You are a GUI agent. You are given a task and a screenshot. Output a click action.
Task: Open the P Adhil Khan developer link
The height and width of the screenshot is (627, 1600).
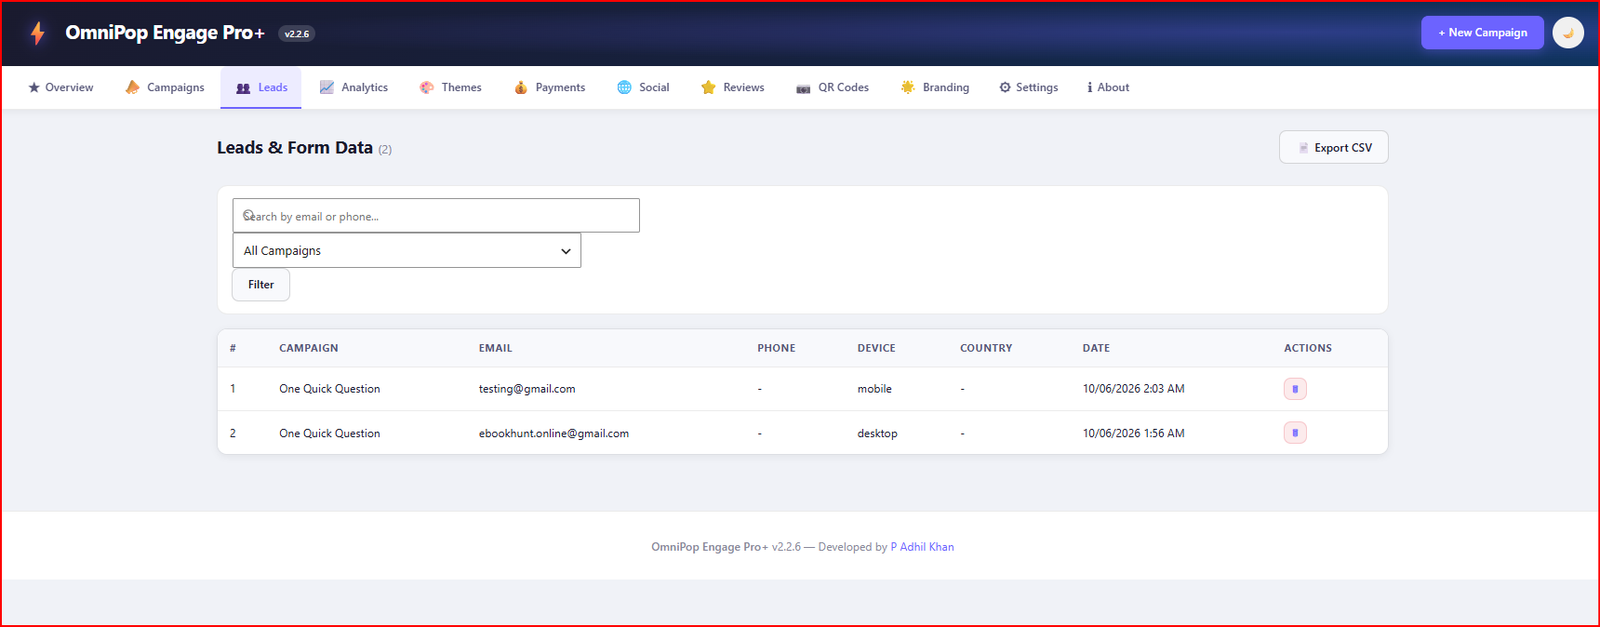[922, 547]
